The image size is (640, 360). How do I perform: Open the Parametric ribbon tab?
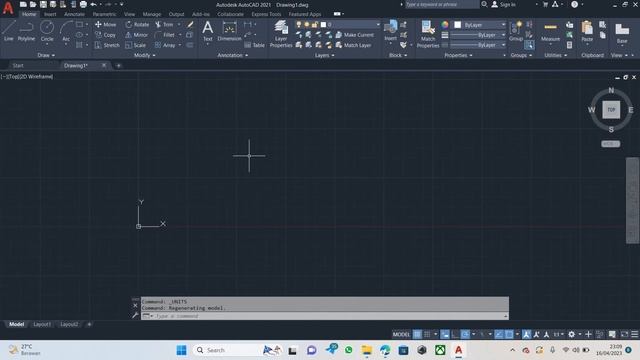coord(104,14)
